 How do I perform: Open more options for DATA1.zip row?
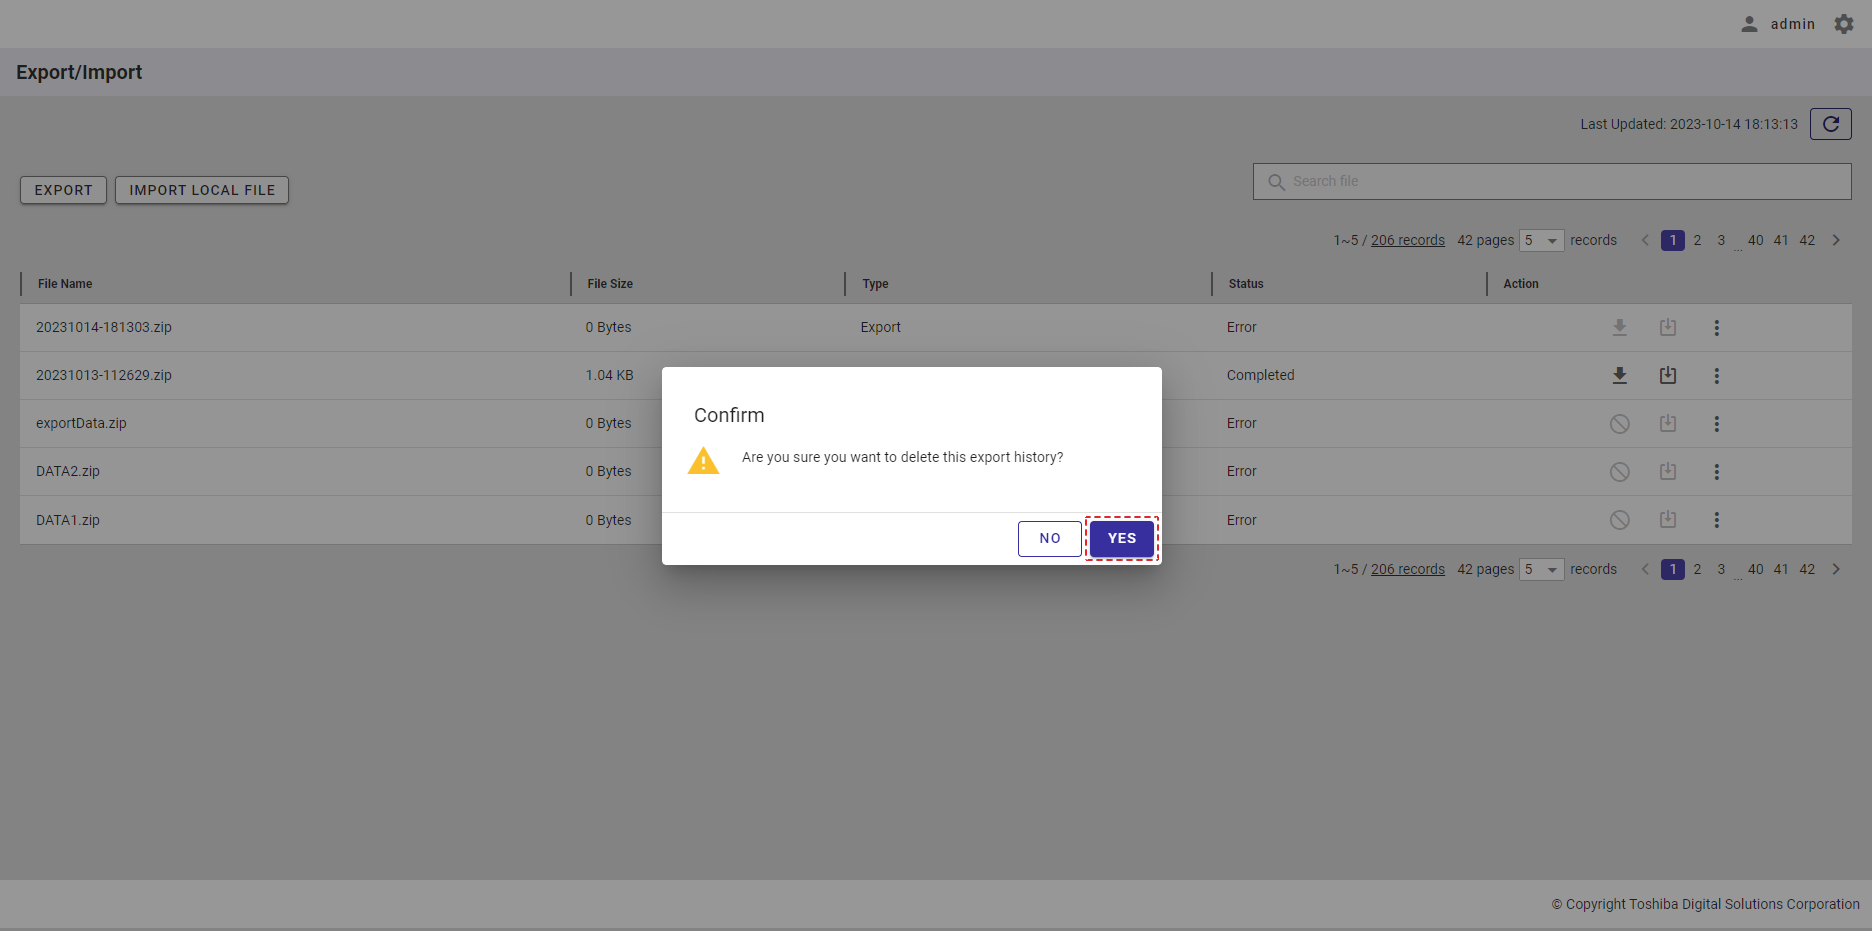[x=1716, y=520]
